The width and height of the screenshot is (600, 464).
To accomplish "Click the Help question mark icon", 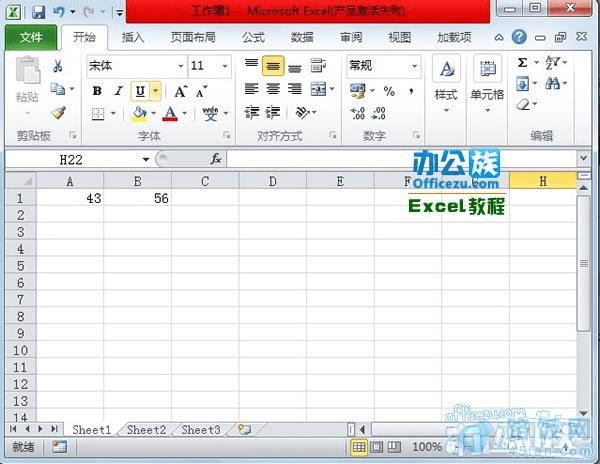I will (x=519, y=37).
